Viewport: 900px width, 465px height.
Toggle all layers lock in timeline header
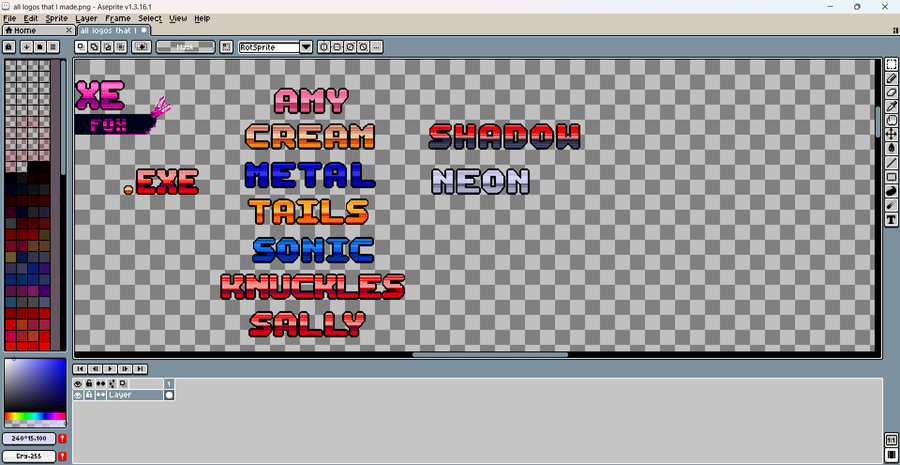point(89,383)
